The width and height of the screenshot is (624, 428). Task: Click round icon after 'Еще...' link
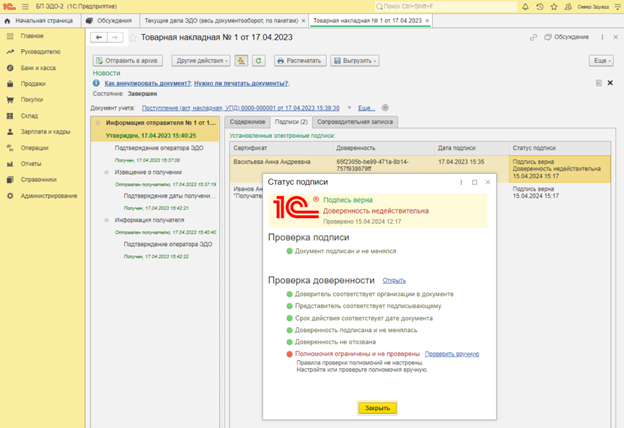click(385, 107)
